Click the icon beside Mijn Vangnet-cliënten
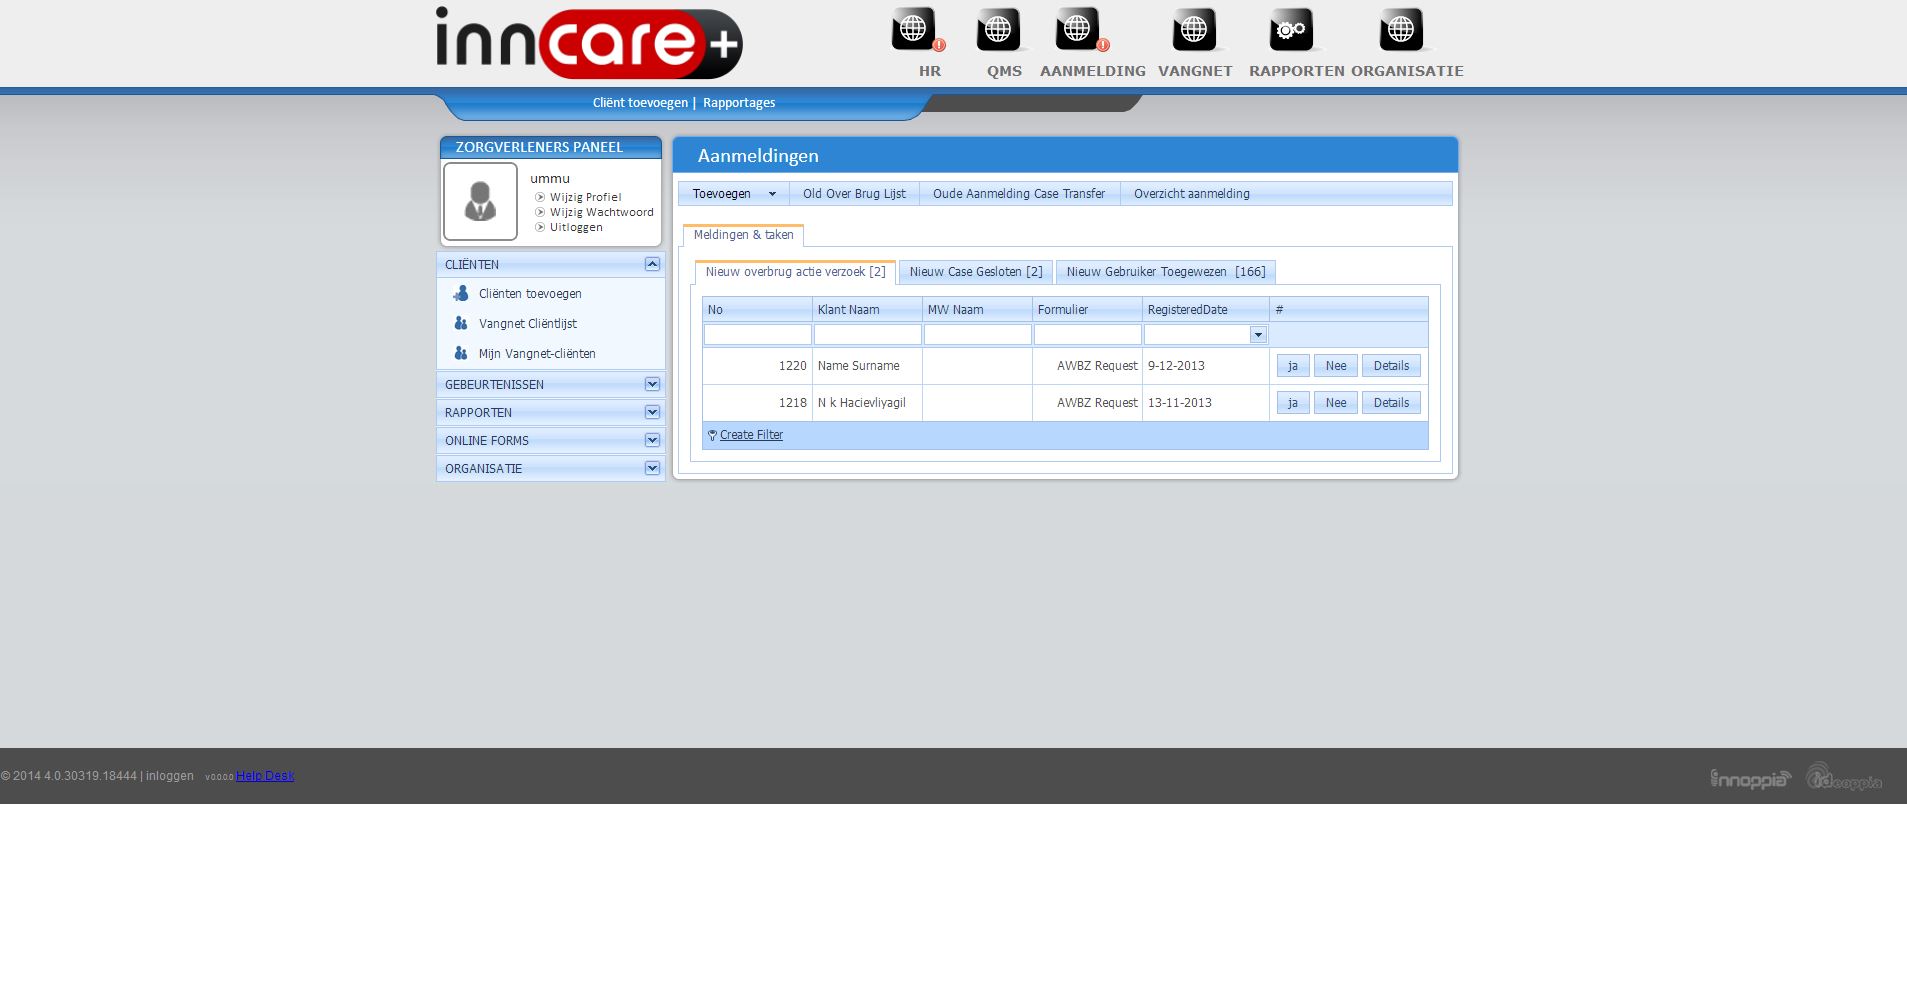This screenshot has width=1907, height=999. pos(461,353)
